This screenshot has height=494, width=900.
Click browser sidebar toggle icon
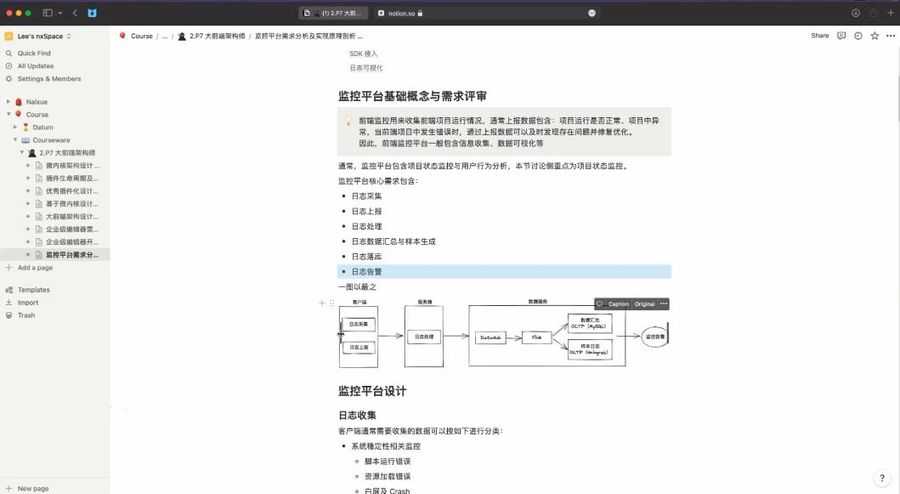pyautogui.click(x=48, y=13)
